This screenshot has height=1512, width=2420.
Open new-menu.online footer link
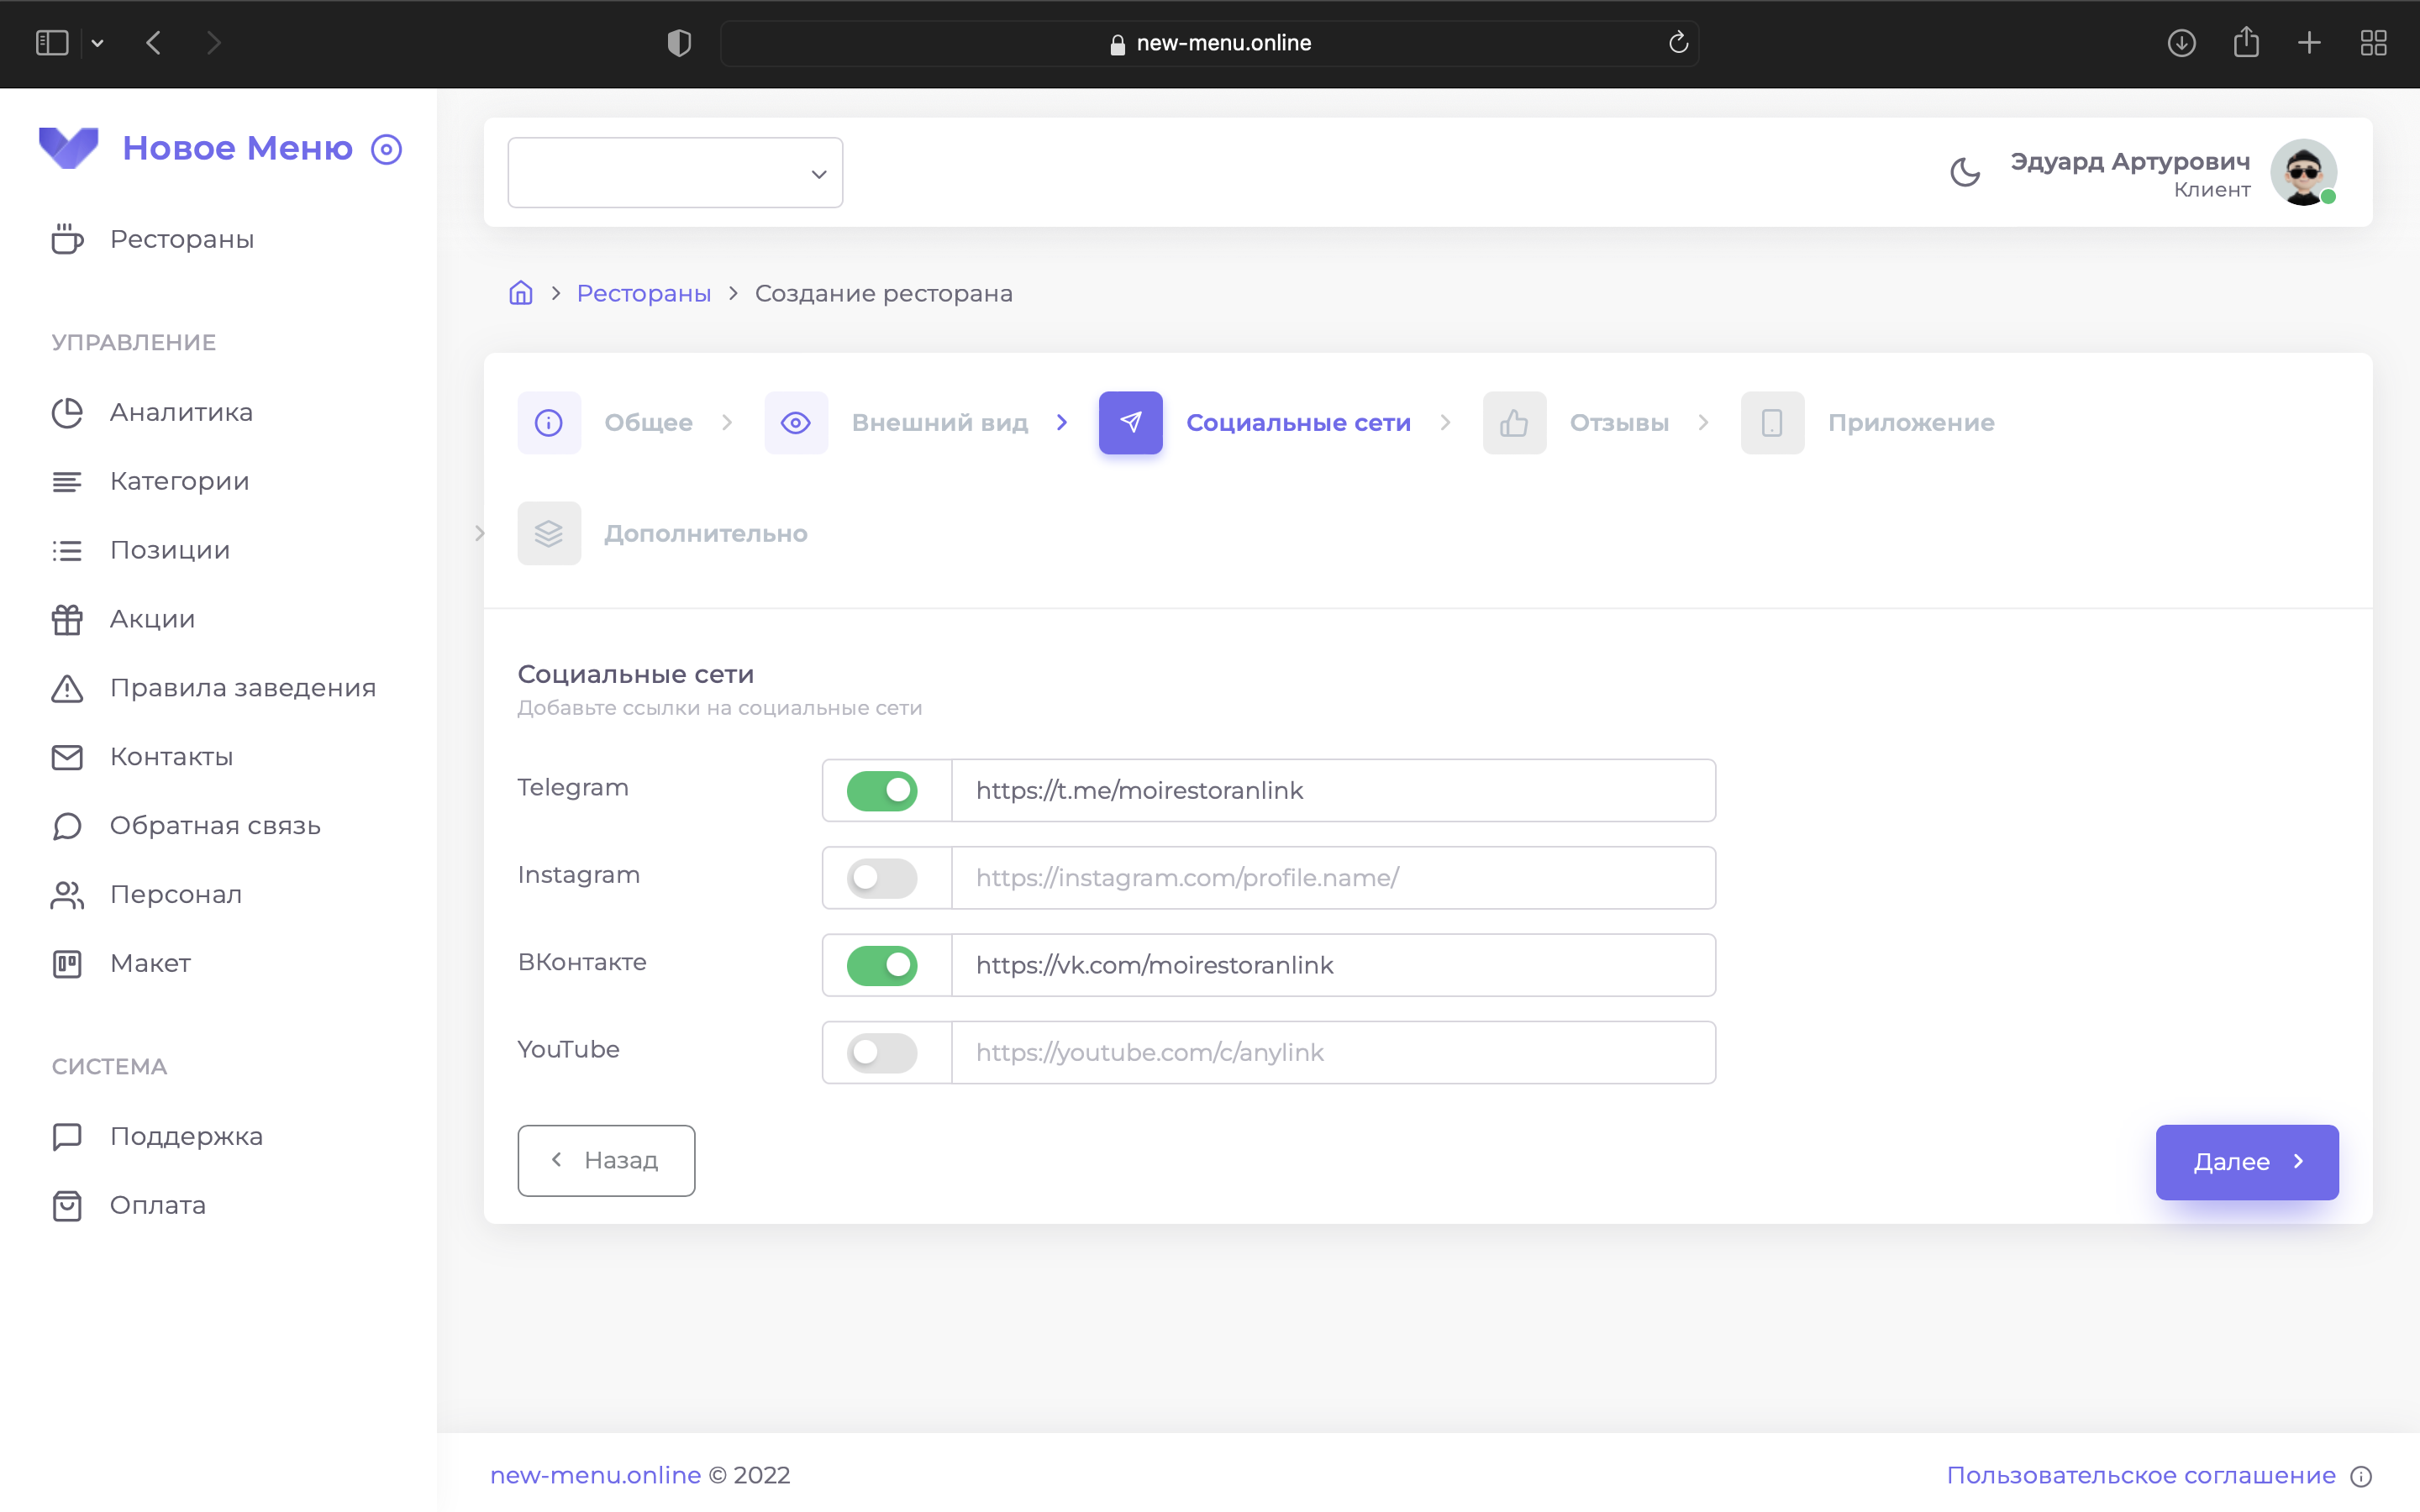(x=595, y=1475)
